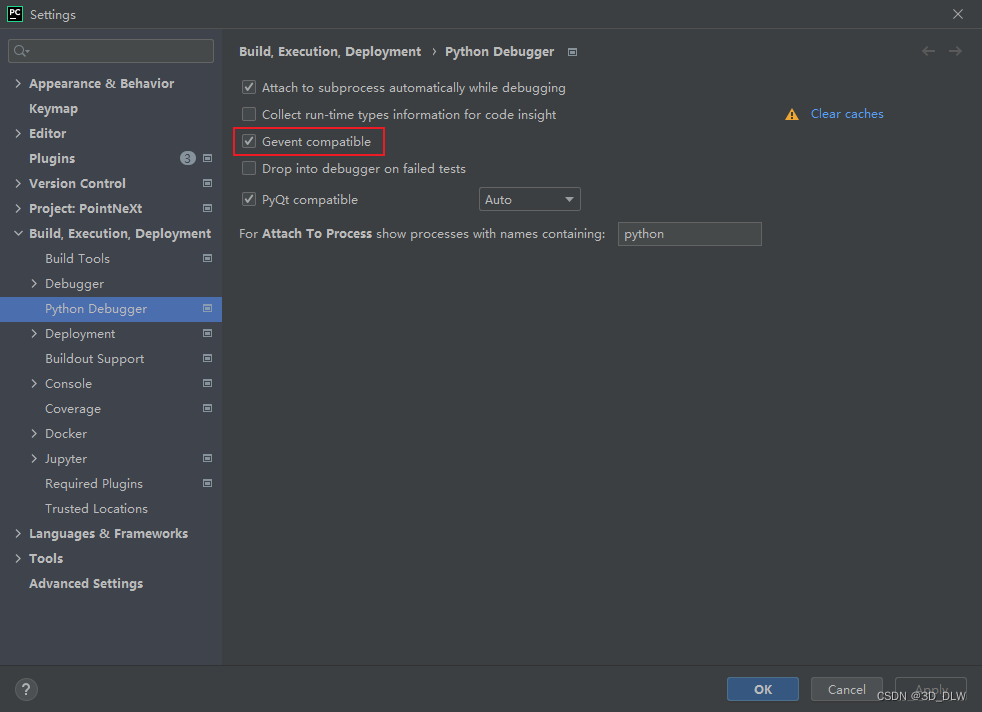982x712 pixels.
Task: Expand Appearance & Behavior section
Action: 18,83
